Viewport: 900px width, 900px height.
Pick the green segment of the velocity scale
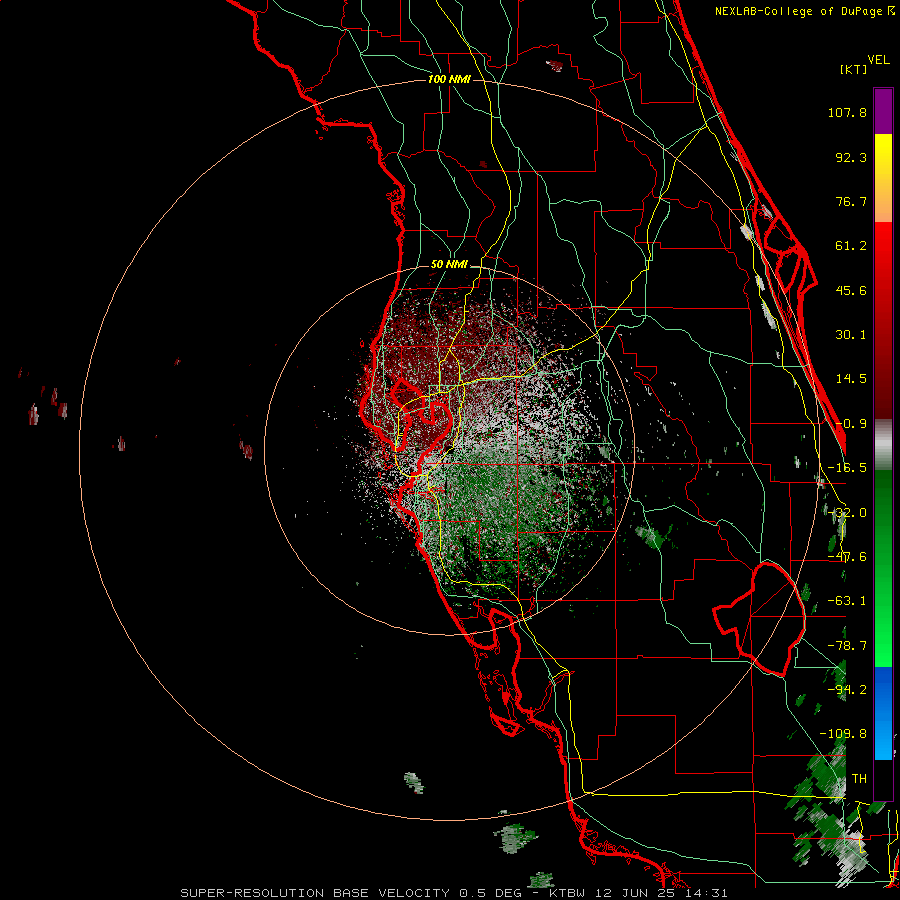(883, 568)
